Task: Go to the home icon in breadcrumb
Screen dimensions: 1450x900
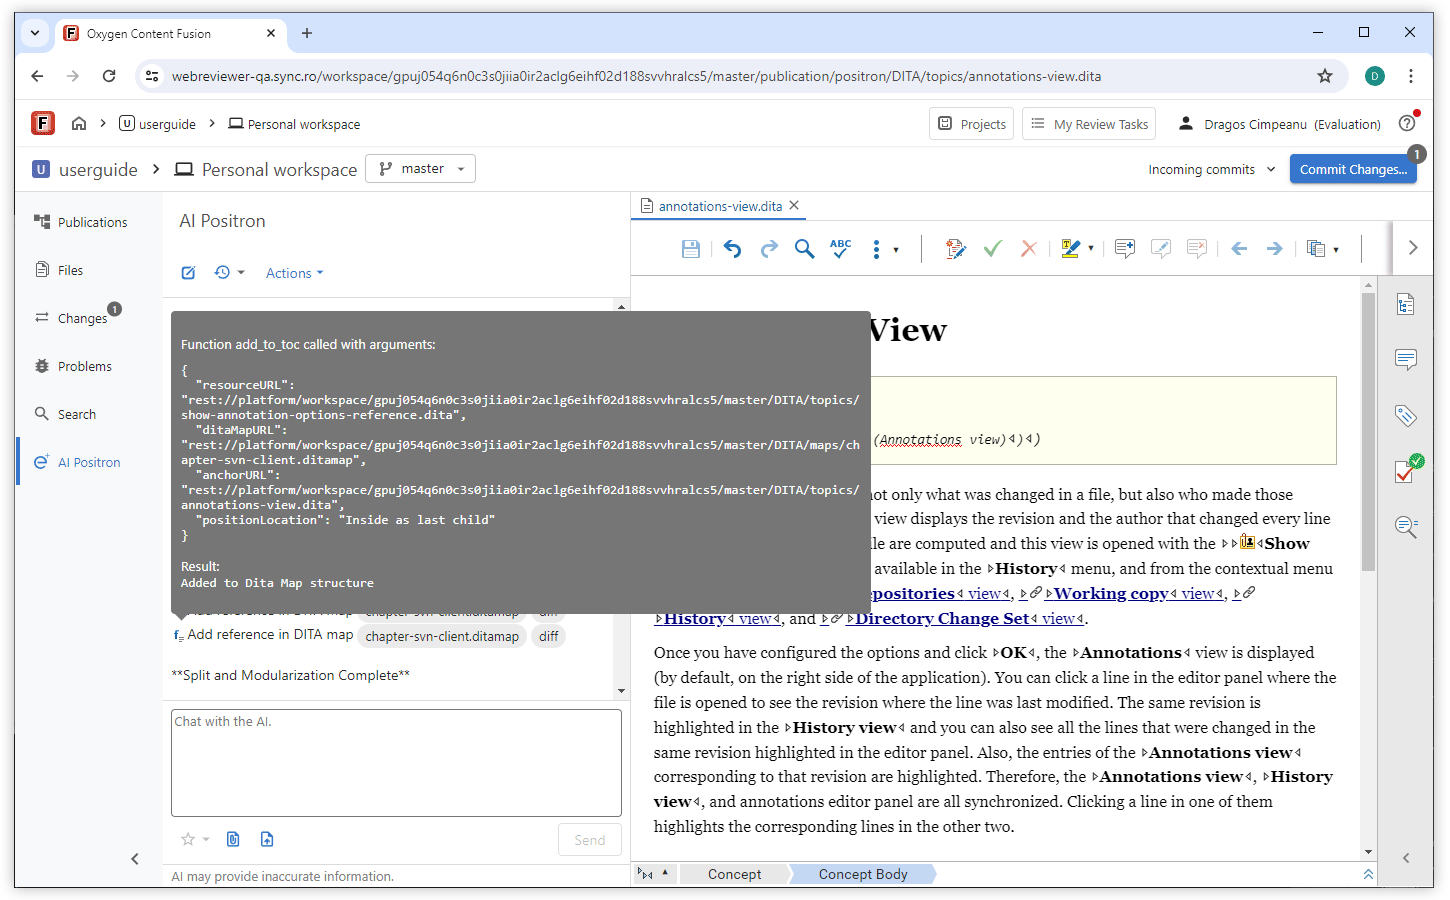Action: click(79, 124)
